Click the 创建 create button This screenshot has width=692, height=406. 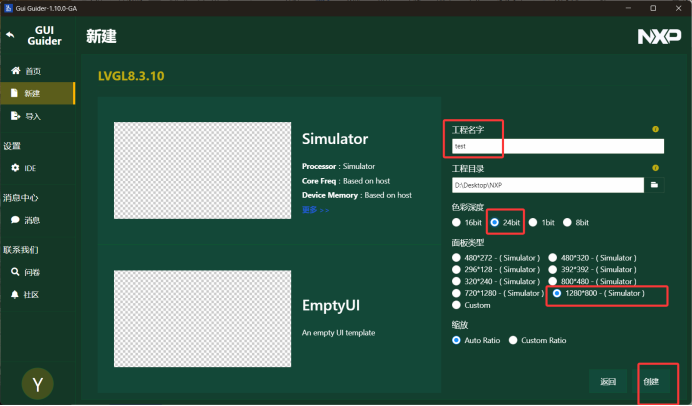coord(651,381)
